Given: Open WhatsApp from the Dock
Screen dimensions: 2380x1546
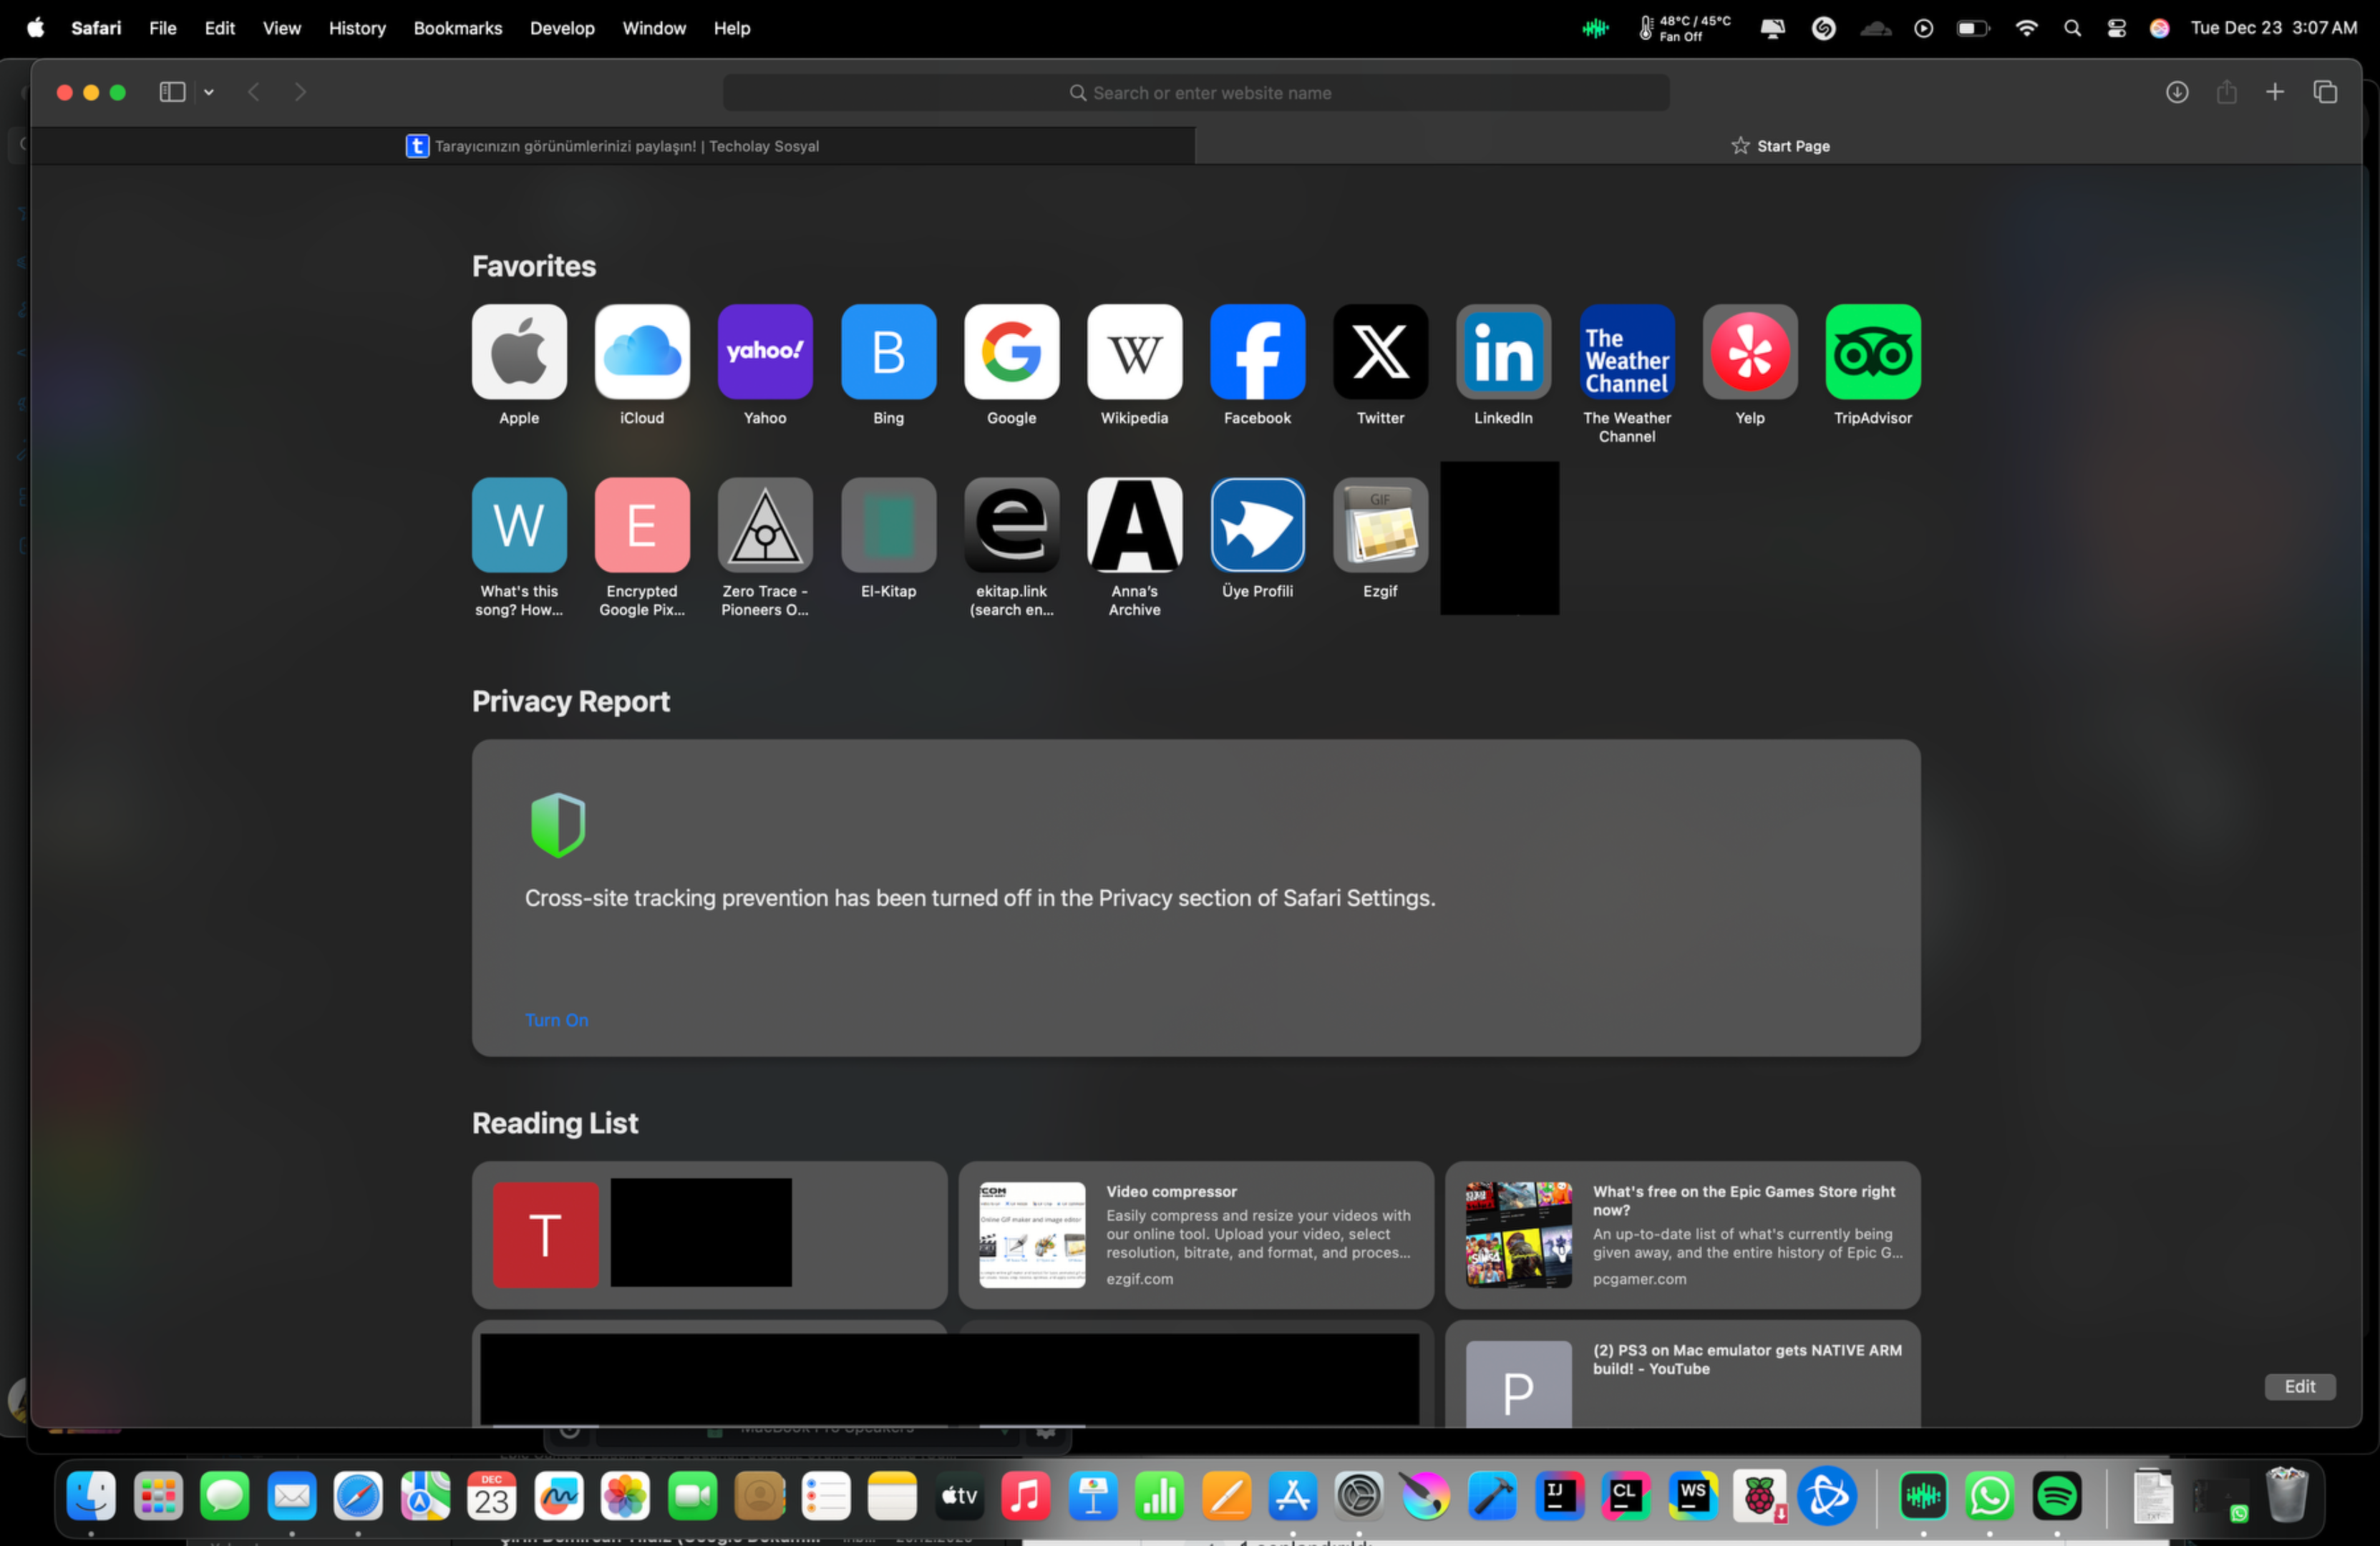Looking at the screenshot, I should [x=1989, y=1496].
